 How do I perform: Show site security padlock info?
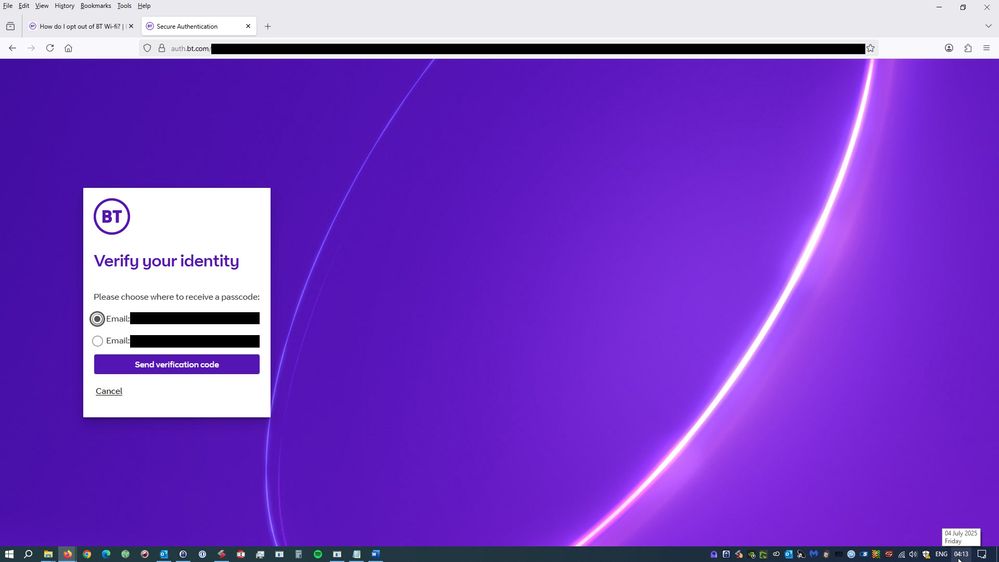(161, 48)
